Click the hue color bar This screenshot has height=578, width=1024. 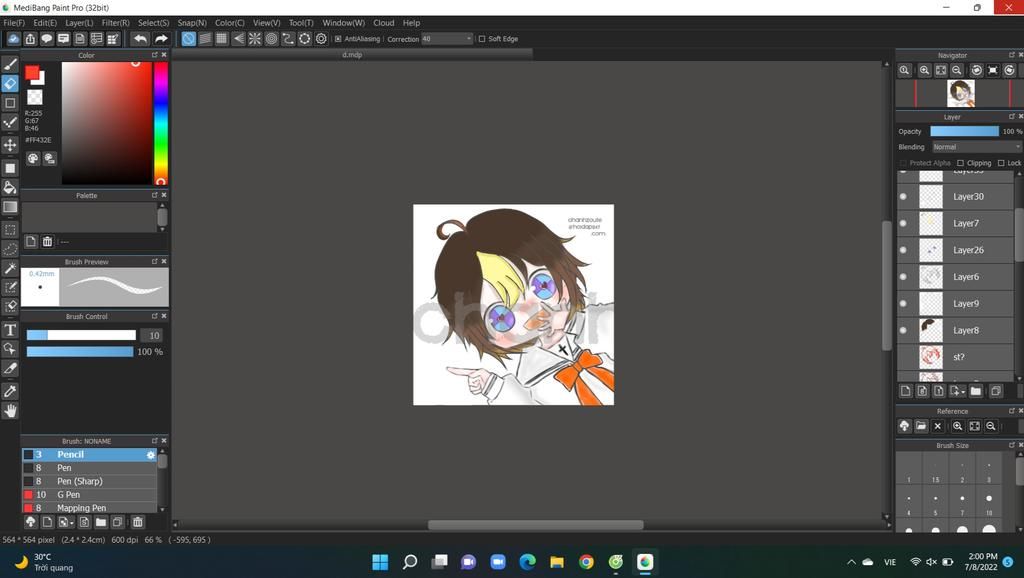tap(161, 123)
